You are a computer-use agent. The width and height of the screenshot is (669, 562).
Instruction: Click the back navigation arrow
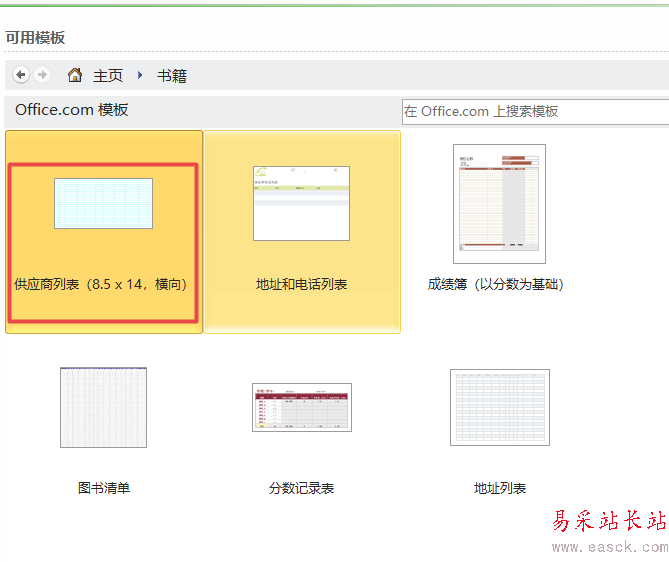click(21, 75)
